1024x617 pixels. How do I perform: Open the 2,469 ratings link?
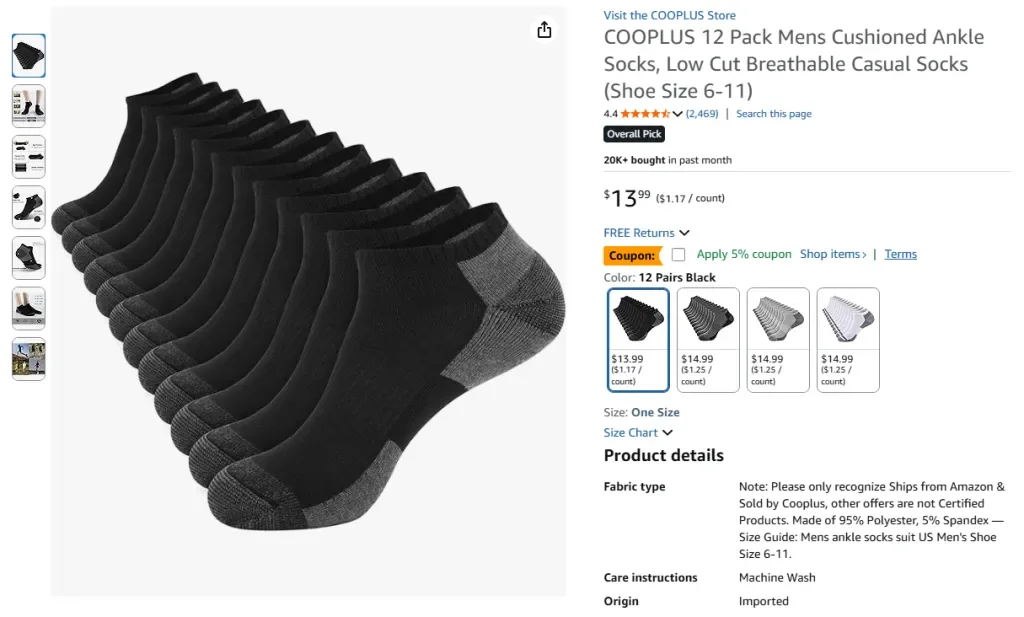point(702,114)
